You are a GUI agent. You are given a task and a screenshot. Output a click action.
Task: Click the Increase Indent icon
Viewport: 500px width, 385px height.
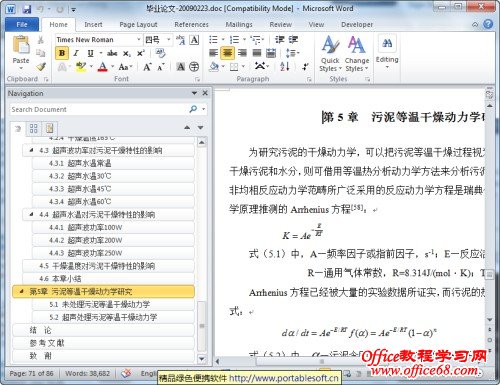[293, 40]
